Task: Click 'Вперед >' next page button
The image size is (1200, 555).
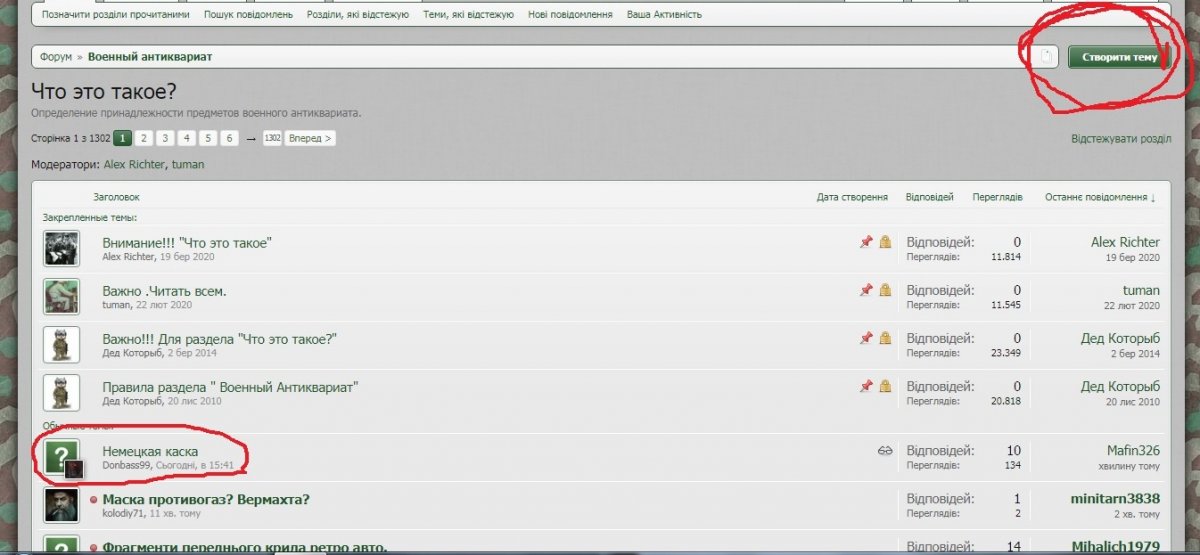Action: (310, 138)
